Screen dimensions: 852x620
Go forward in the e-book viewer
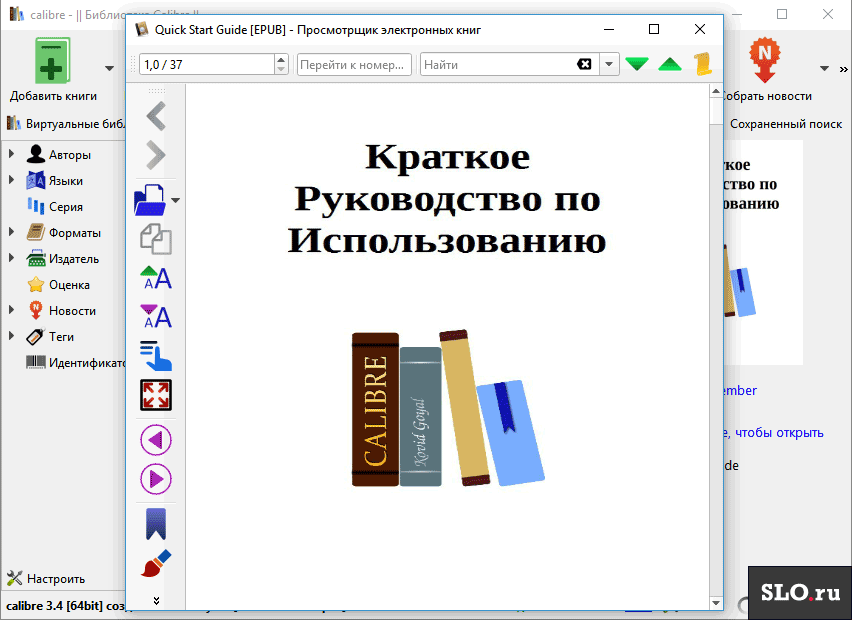156,155
